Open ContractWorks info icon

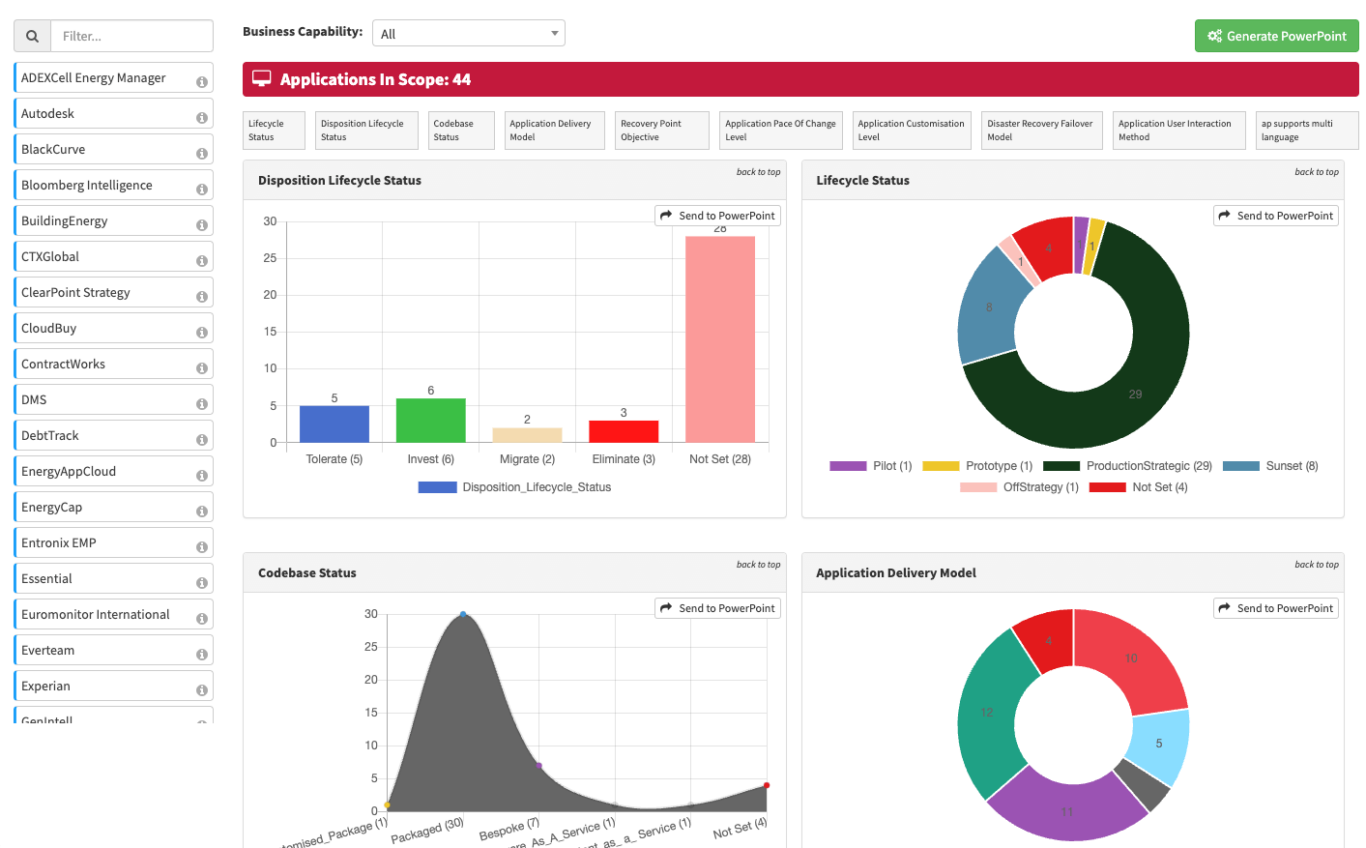[202, 368]
